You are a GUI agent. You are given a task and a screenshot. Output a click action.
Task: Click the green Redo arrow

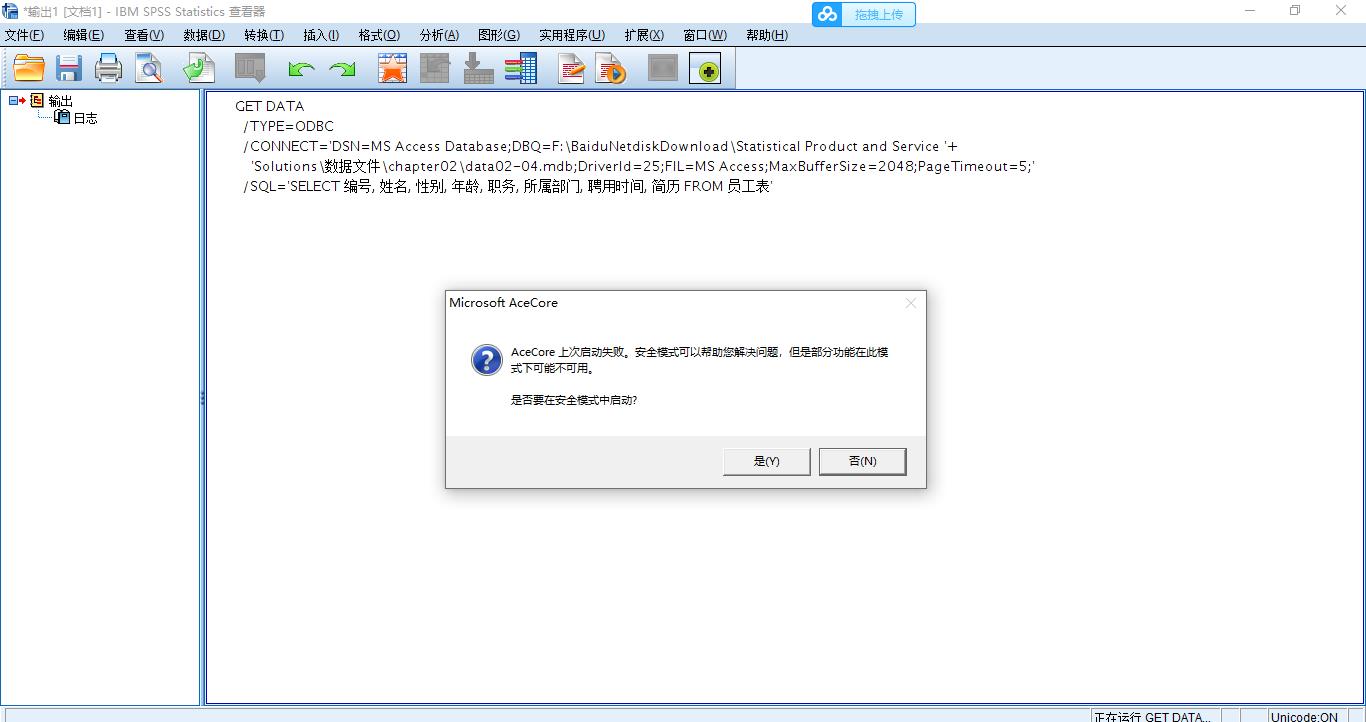(343, 69)
